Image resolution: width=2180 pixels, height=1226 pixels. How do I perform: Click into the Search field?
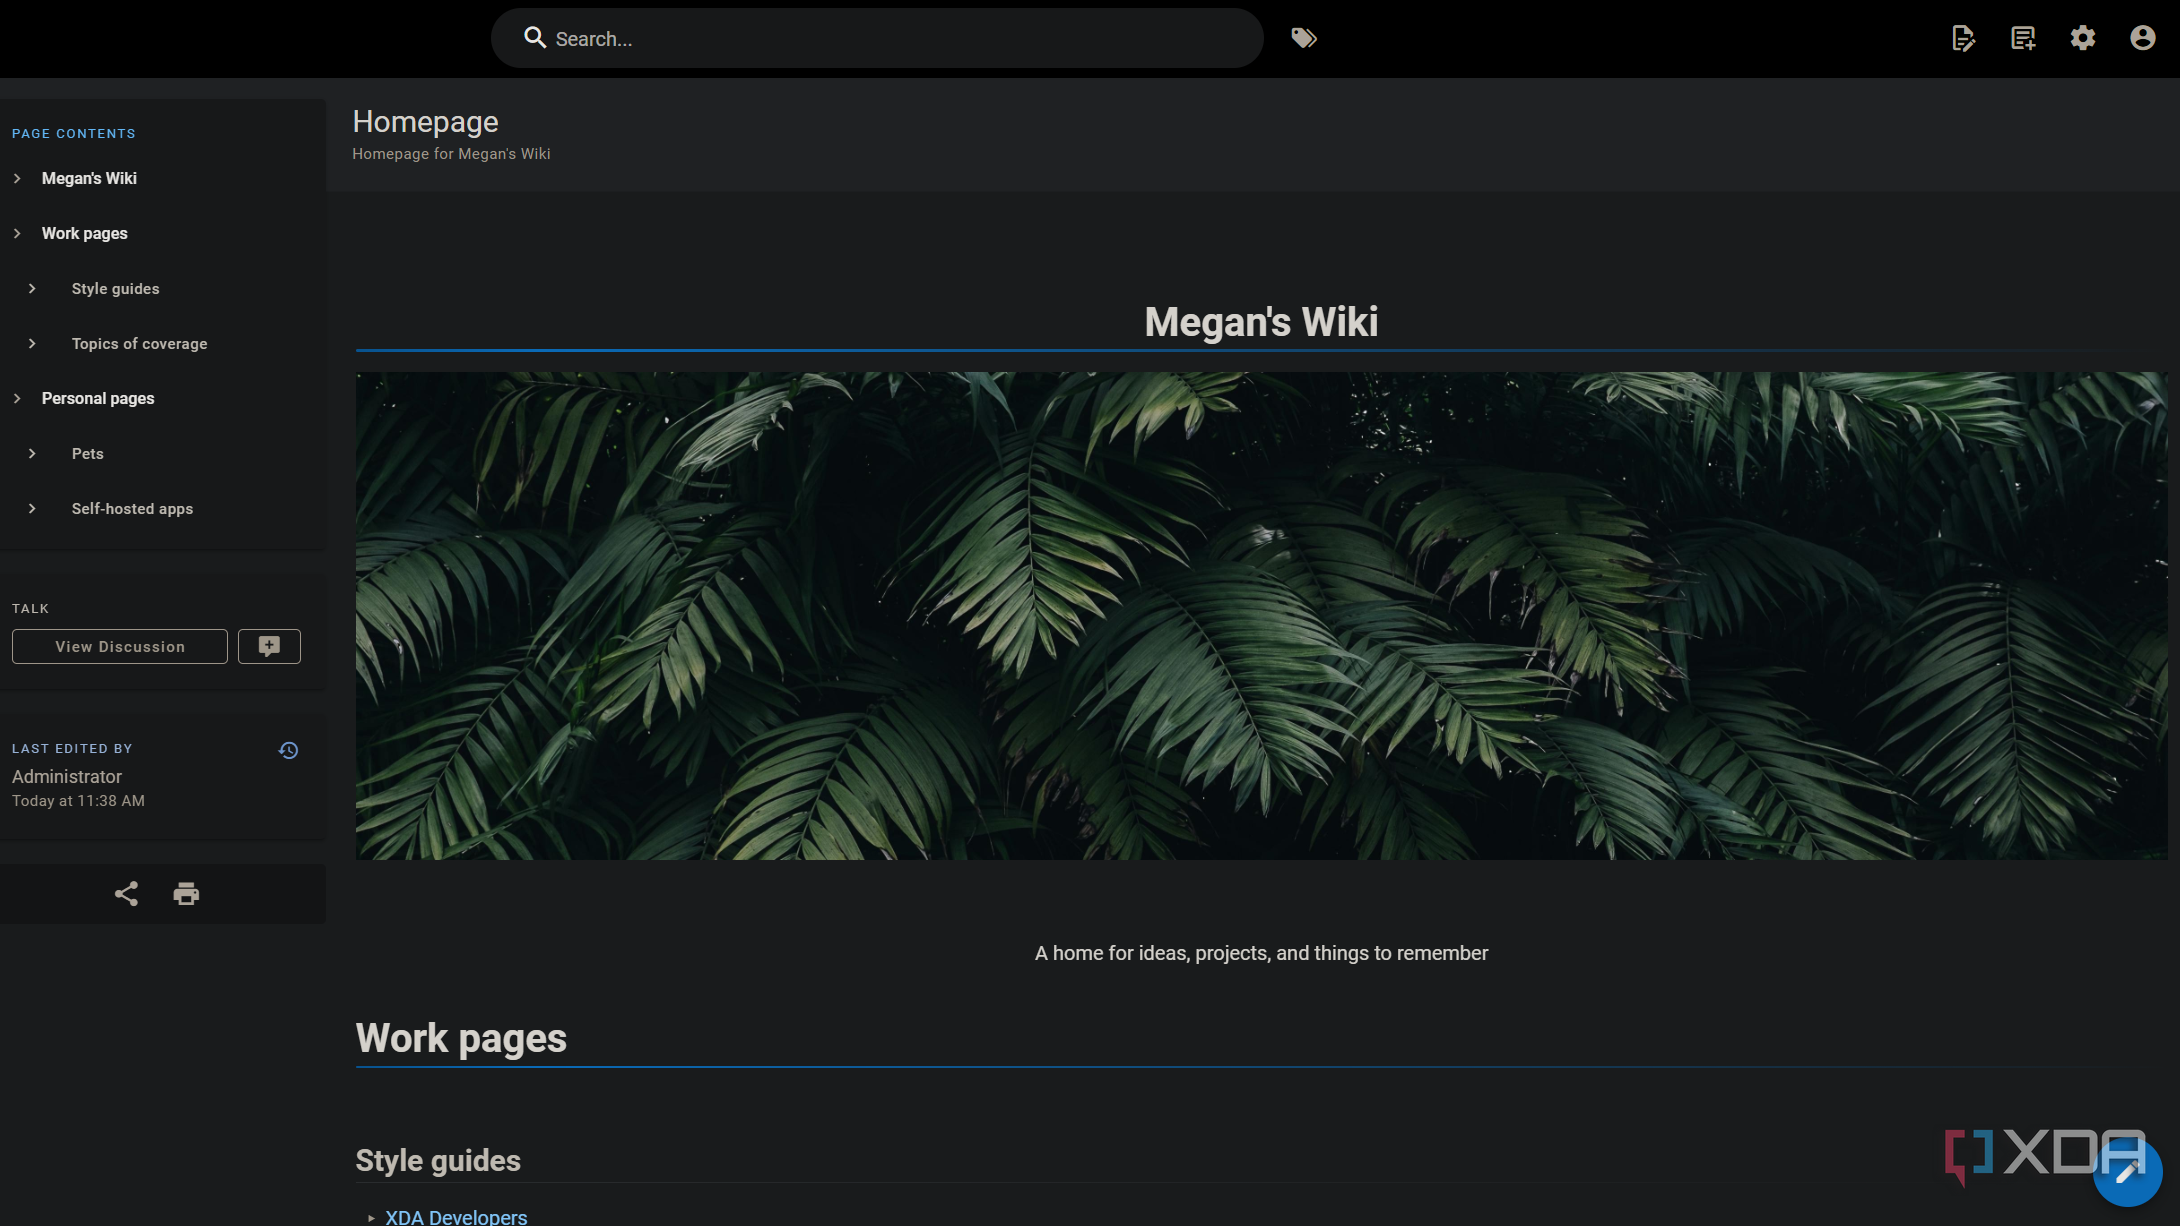(877, 38)
